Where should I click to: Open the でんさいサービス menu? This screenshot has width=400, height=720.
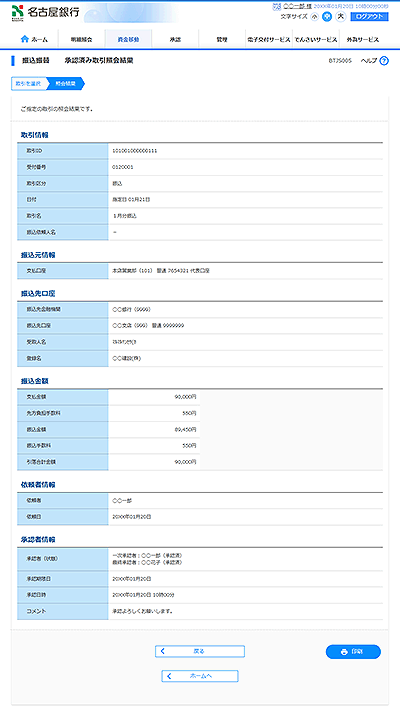(315, 39)
